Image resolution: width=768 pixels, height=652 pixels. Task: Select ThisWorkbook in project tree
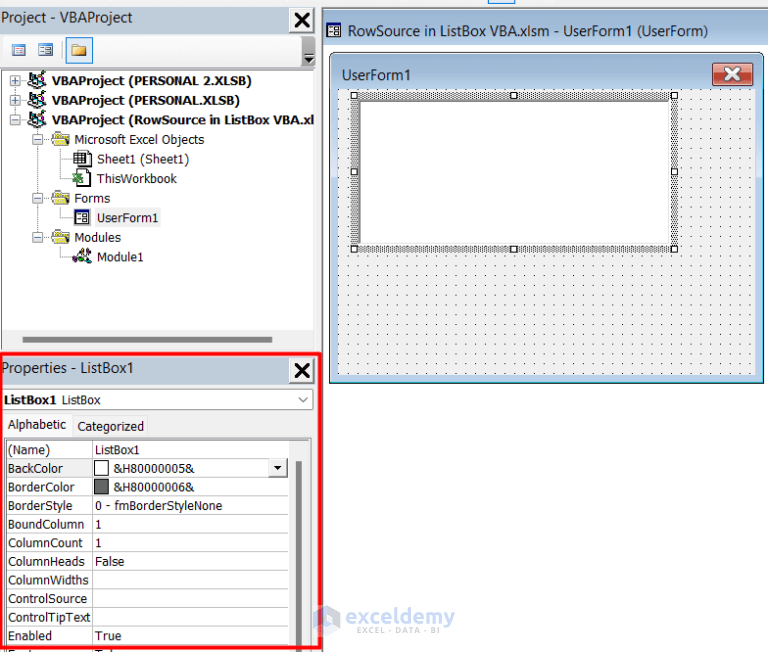tap(137, 179)
